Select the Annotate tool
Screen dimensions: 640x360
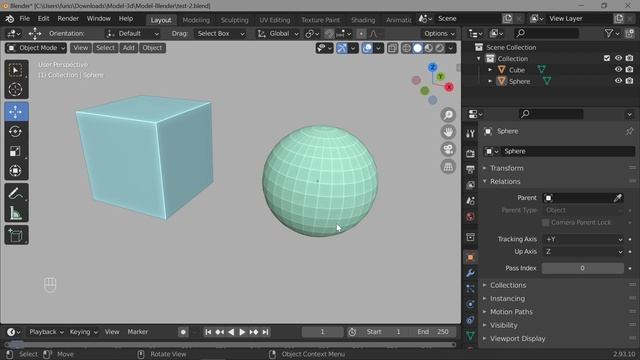[x=16, y=193]
